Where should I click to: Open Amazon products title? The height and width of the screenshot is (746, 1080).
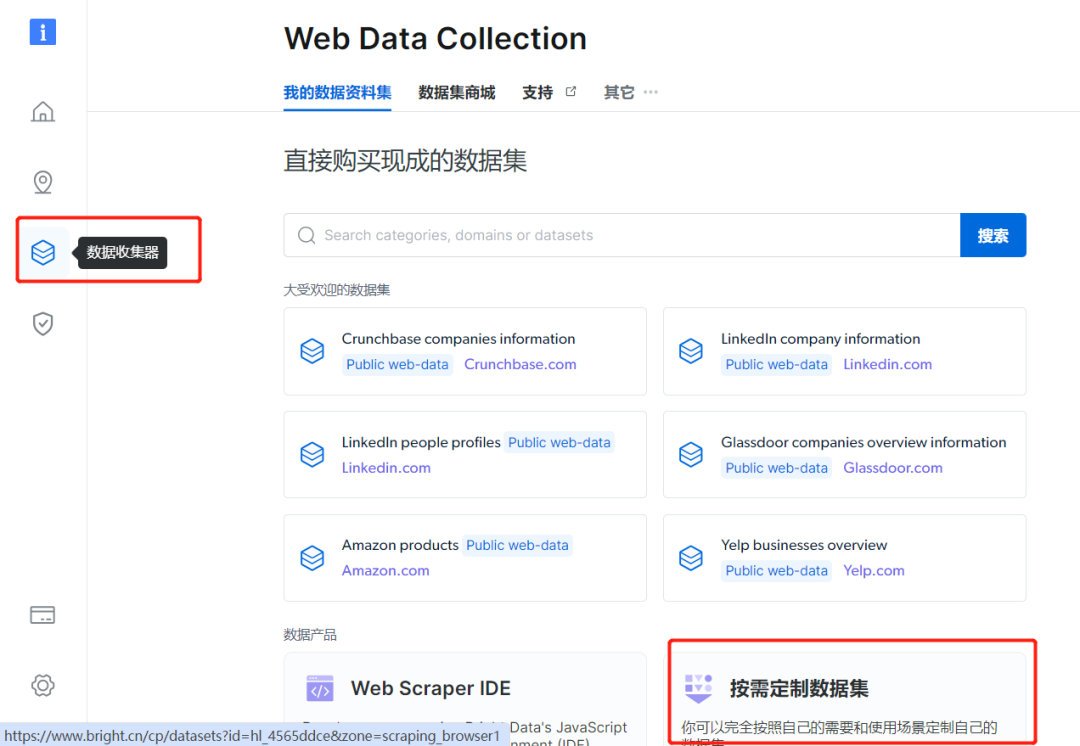[400, 546]
